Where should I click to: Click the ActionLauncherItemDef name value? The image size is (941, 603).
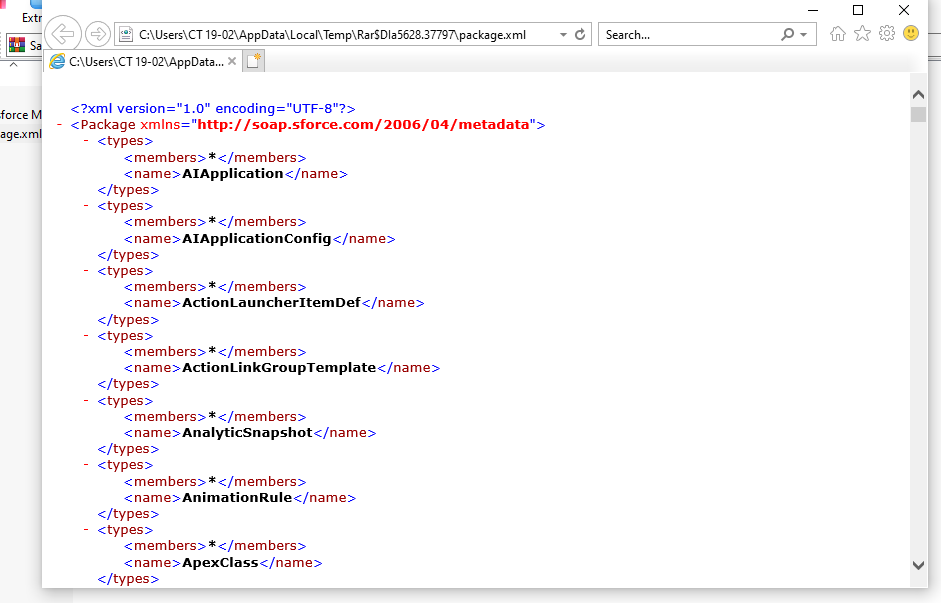271,303
